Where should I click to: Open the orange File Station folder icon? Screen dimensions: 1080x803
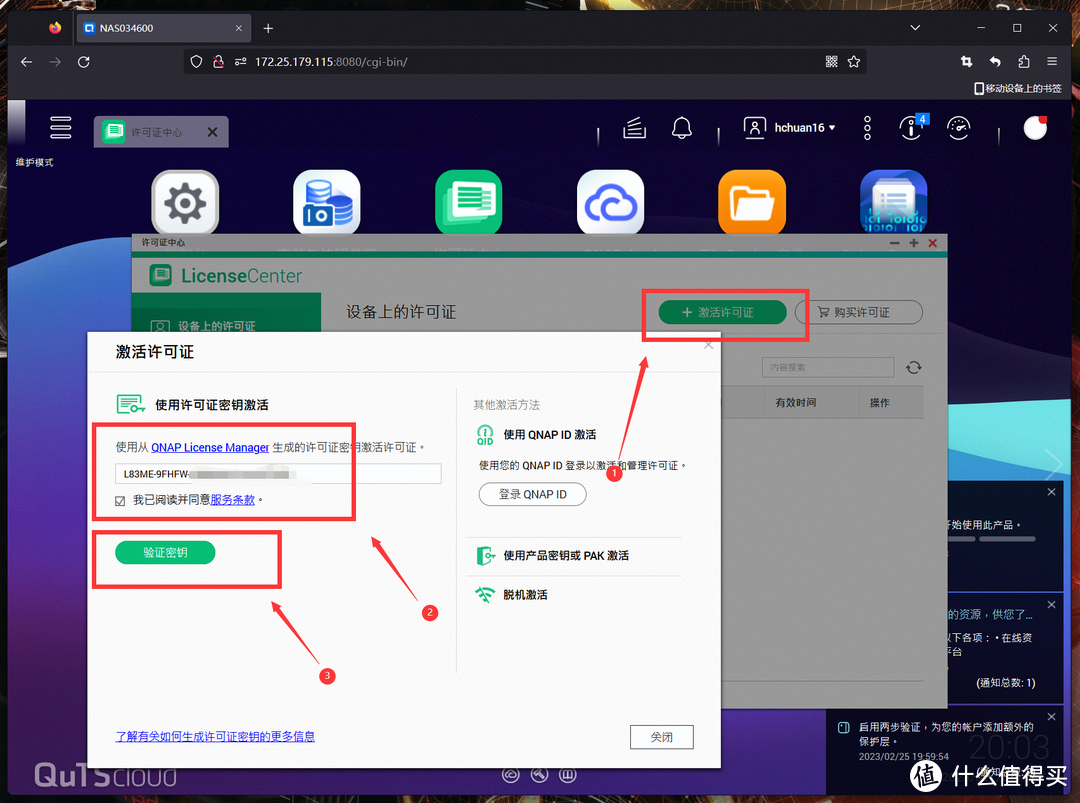752,202
